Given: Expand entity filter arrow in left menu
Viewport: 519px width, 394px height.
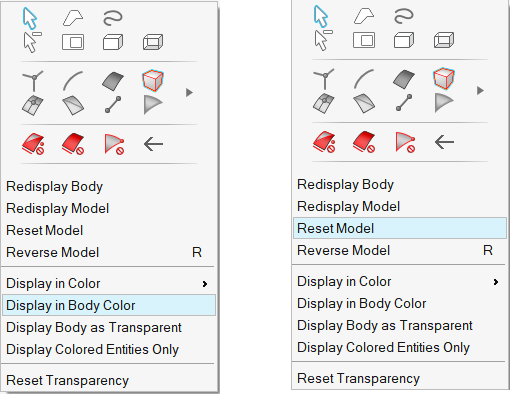Looking at the screenshot, I should (x=189, y=93).
